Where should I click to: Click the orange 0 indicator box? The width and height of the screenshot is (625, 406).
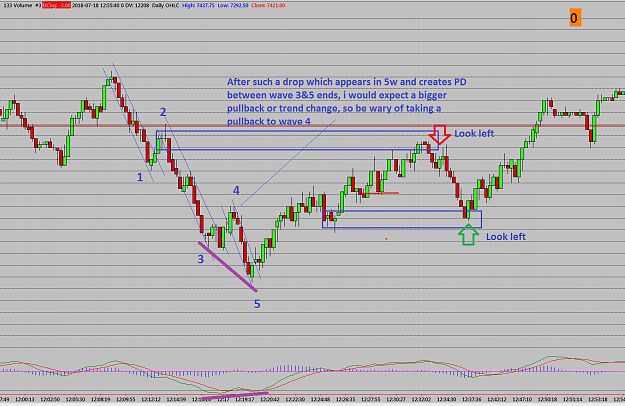click(x=575, y=18)
